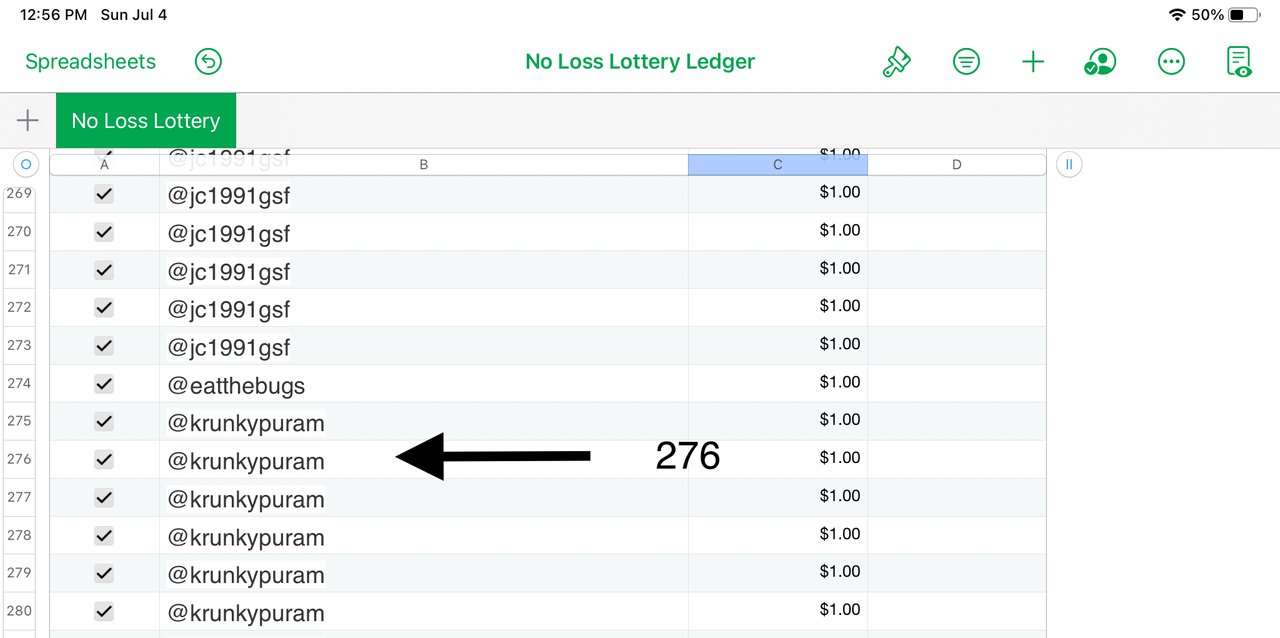The image size is (1280, 638).
Task: Tap the Insert plus icon in toolbar
Action: click(1033, 62)
